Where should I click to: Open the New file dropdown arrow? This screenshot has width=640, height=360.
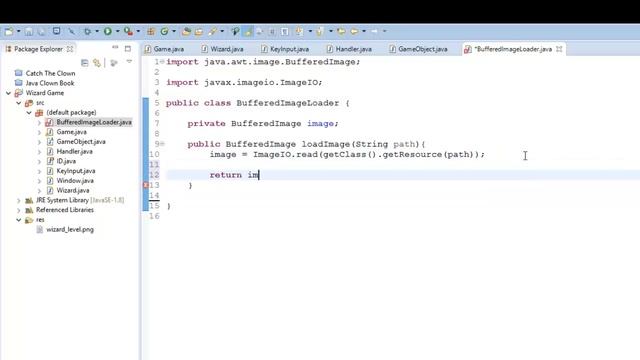(18, 31)
